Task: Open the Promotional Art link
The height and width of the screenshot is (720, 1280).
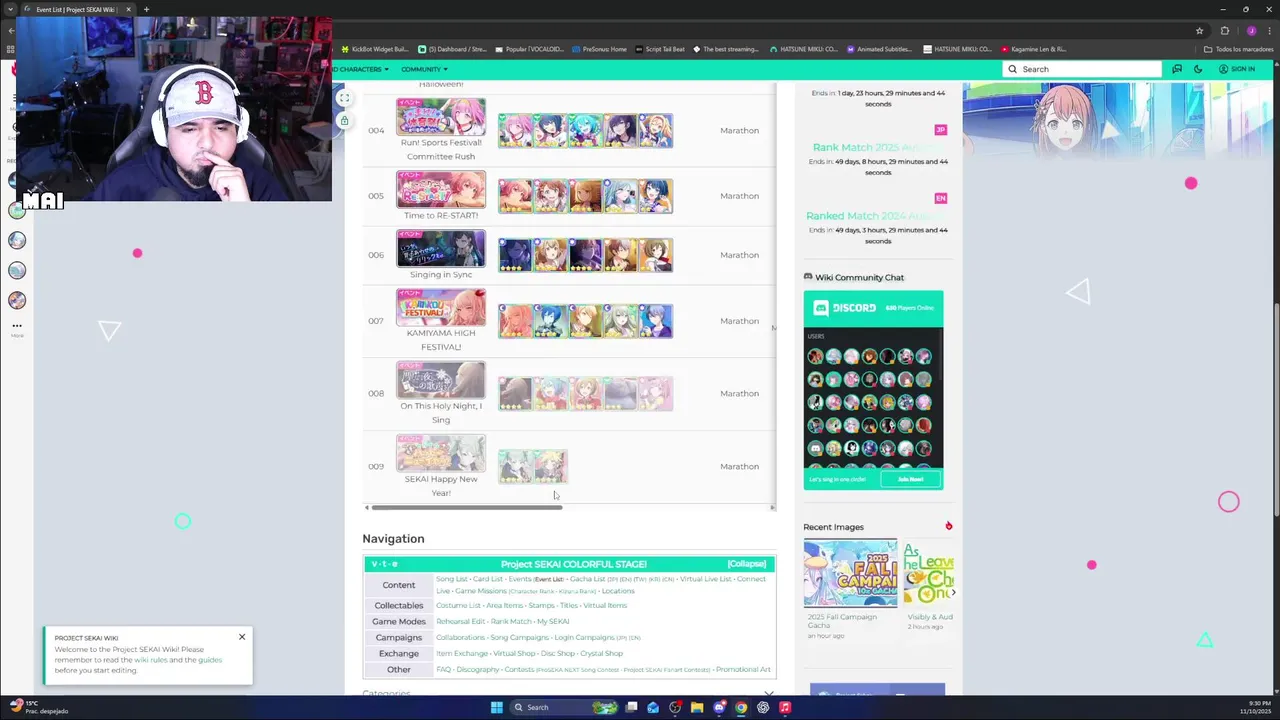Action: click(x=743, y=669)
